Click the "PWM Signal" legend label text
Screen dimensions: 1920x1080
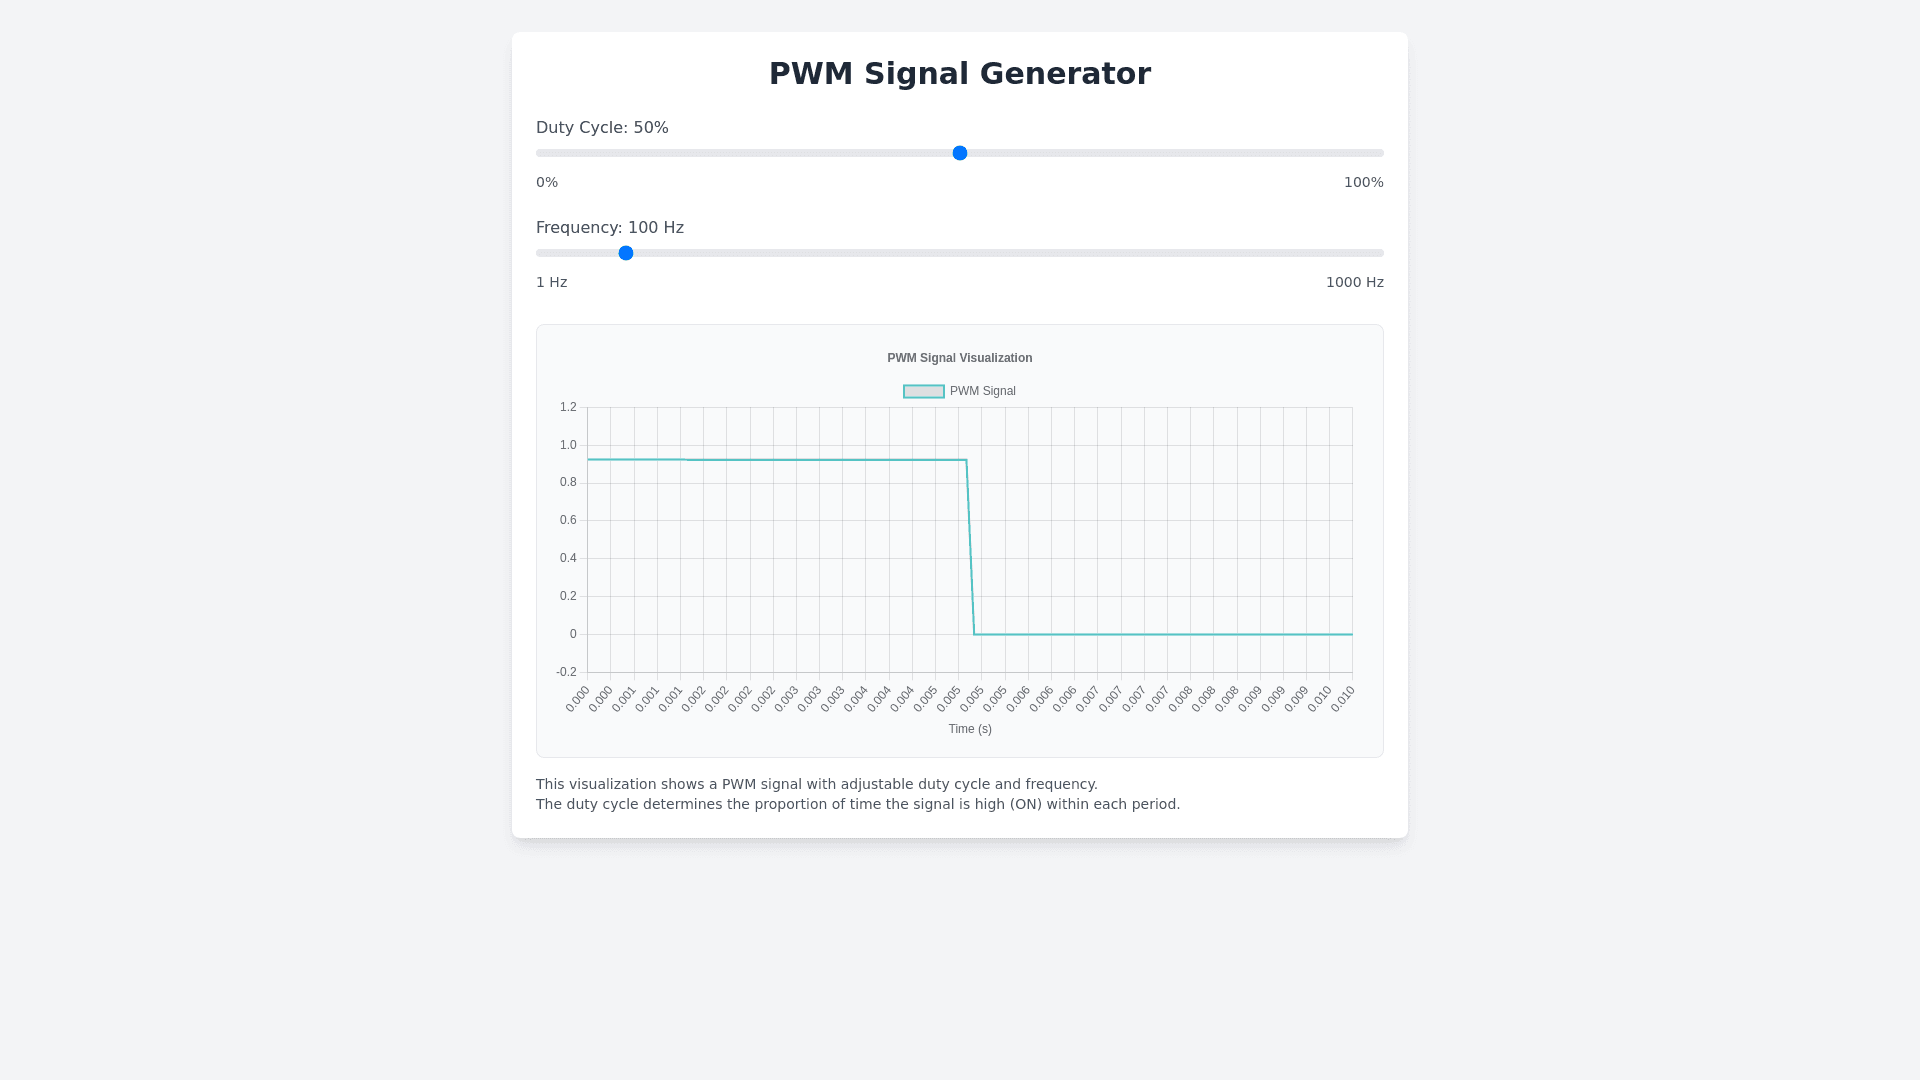982,392
